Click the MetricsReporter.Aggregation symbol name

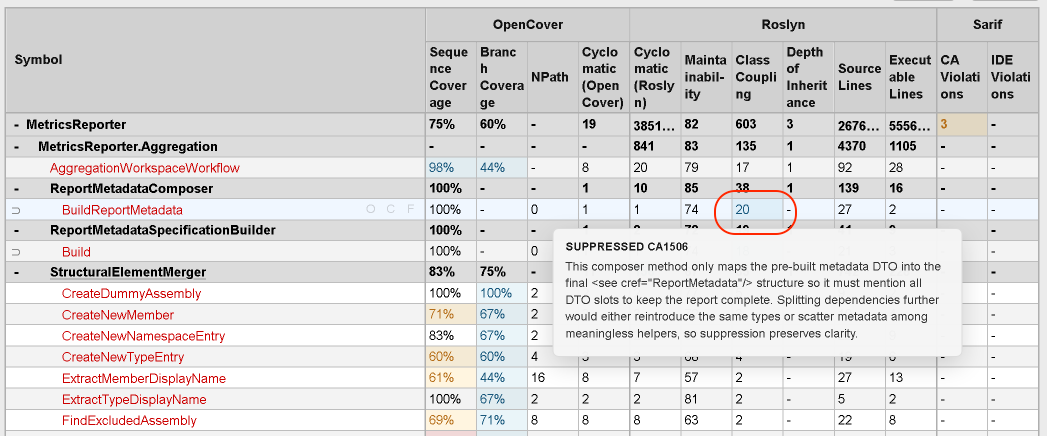click(x=128, y=146)
